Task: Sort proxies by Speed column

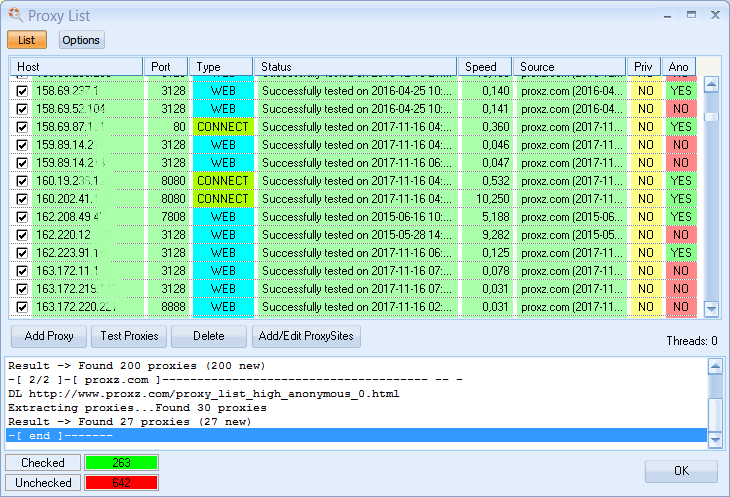Action: click(484, 67)
